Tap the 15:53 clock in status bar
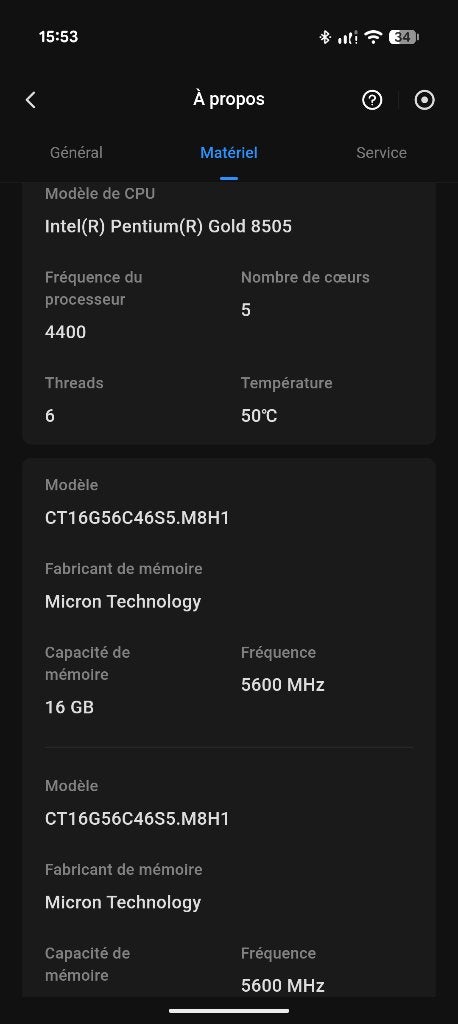The width and height of the screenshot is (458, 1024). (58, 37)
